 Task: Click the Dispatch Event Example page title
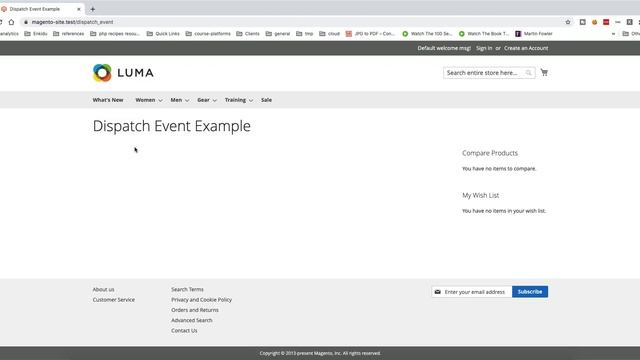(x=171, y=126)
